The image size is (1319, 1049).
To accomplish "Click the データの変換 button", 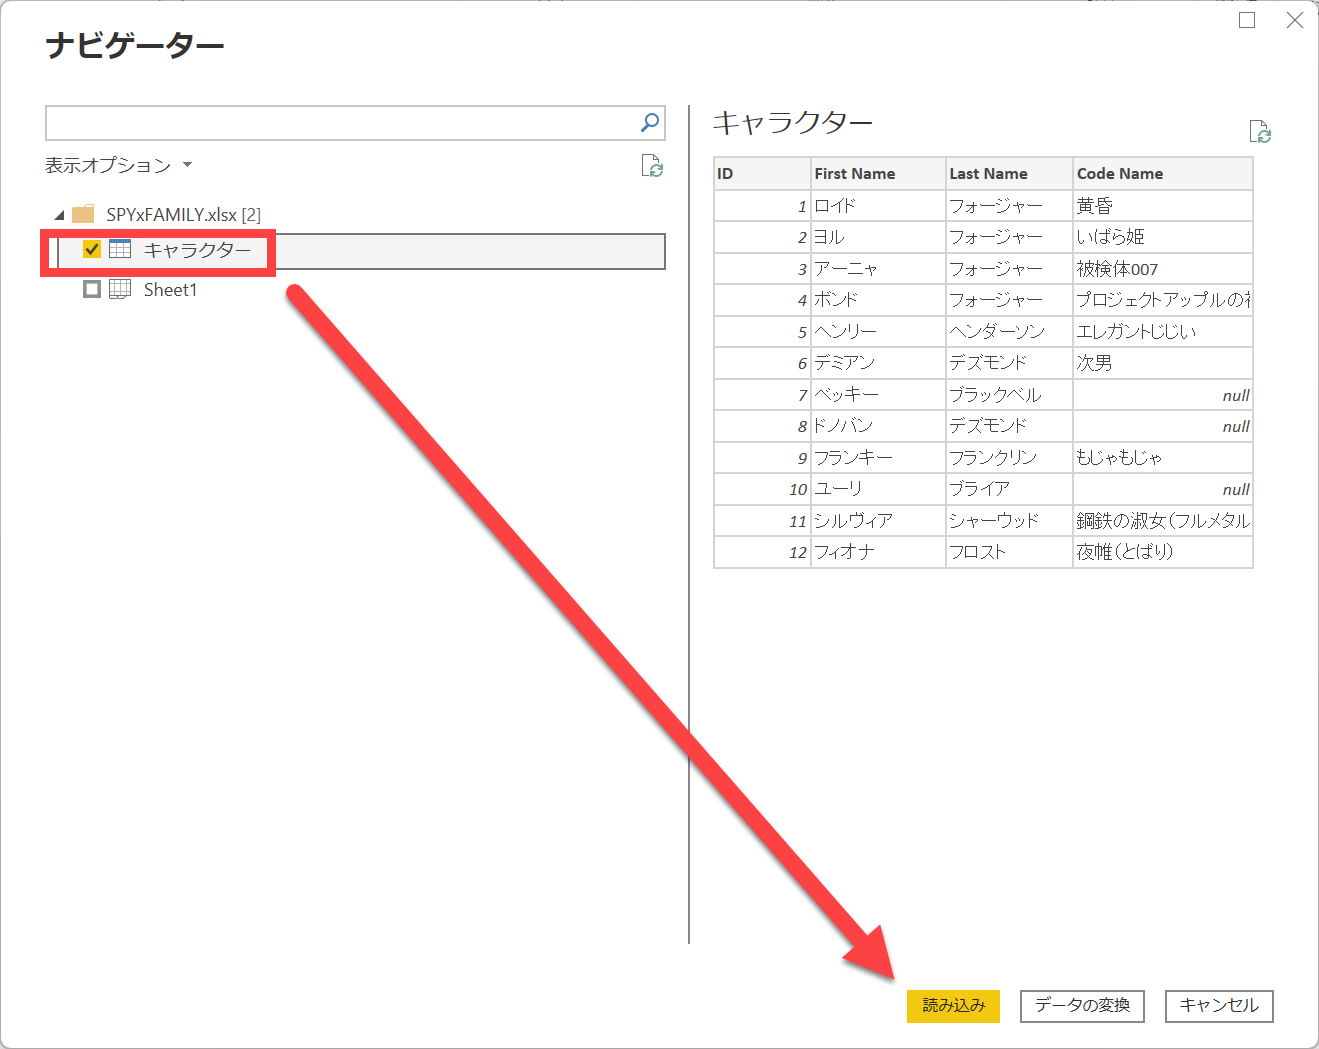I will [x=1082, y=1006].
